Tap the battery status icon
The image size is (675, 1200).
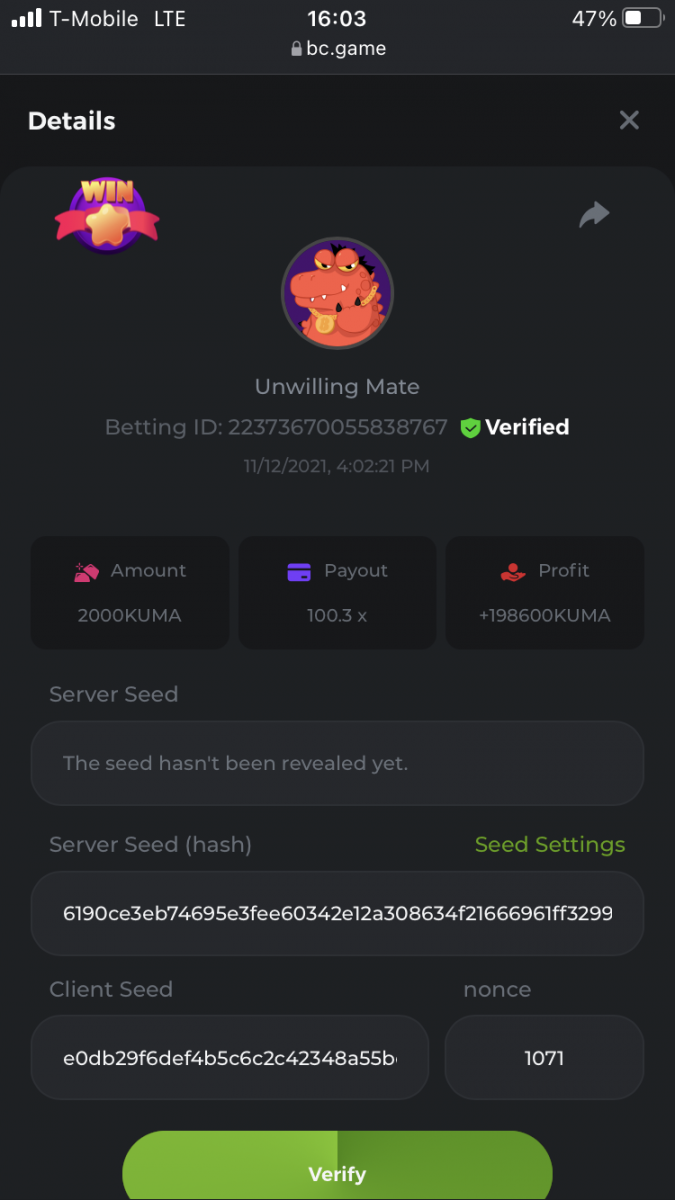click(x=642, y=19)
